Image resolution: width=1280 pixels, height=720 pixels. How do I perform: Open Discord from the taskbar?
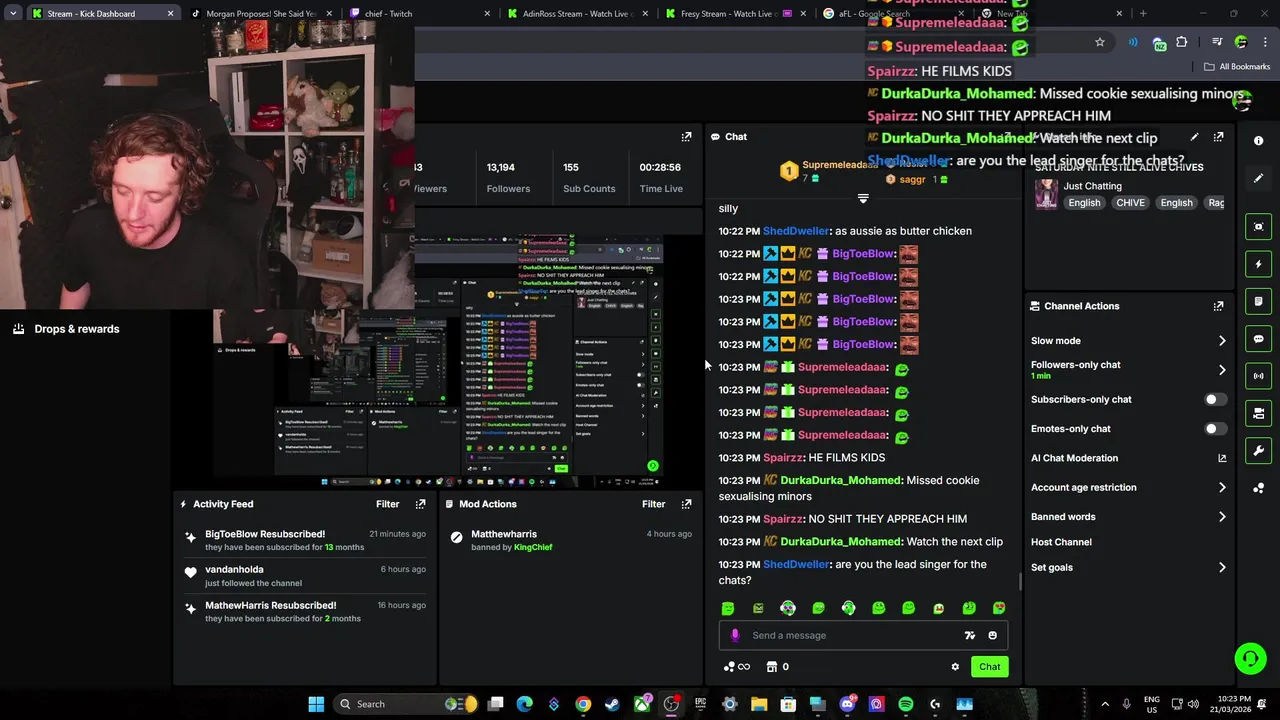pyautogui.click(x=847, y=704)
